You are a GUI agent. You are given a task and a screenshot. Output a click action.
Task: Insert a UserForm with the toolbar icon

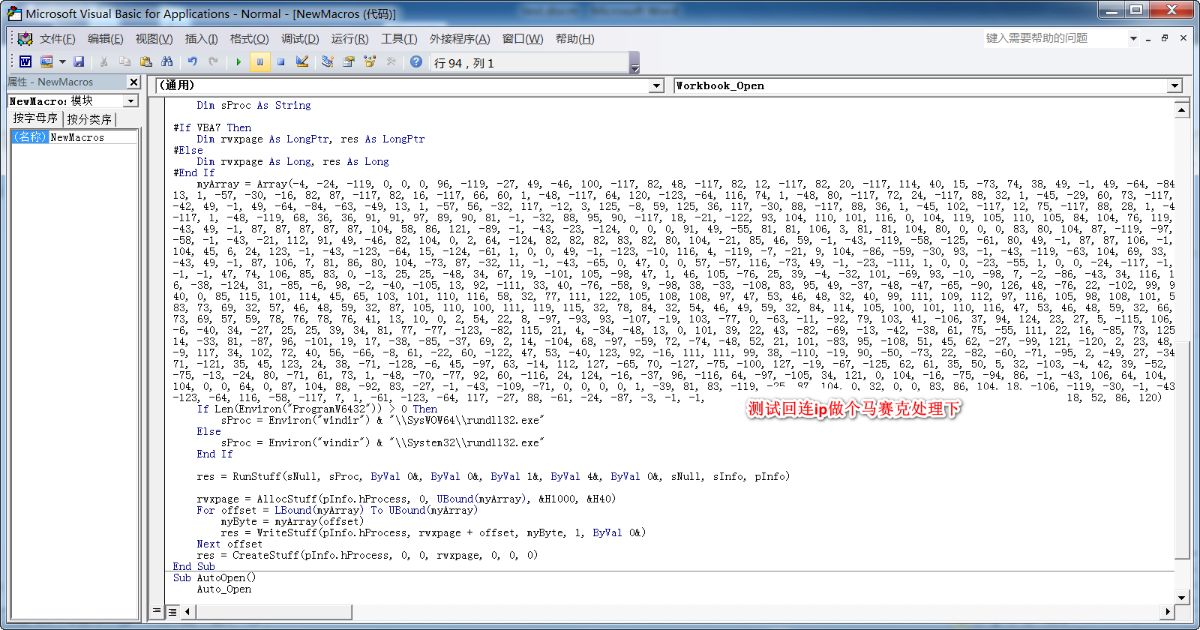point(45,62)
